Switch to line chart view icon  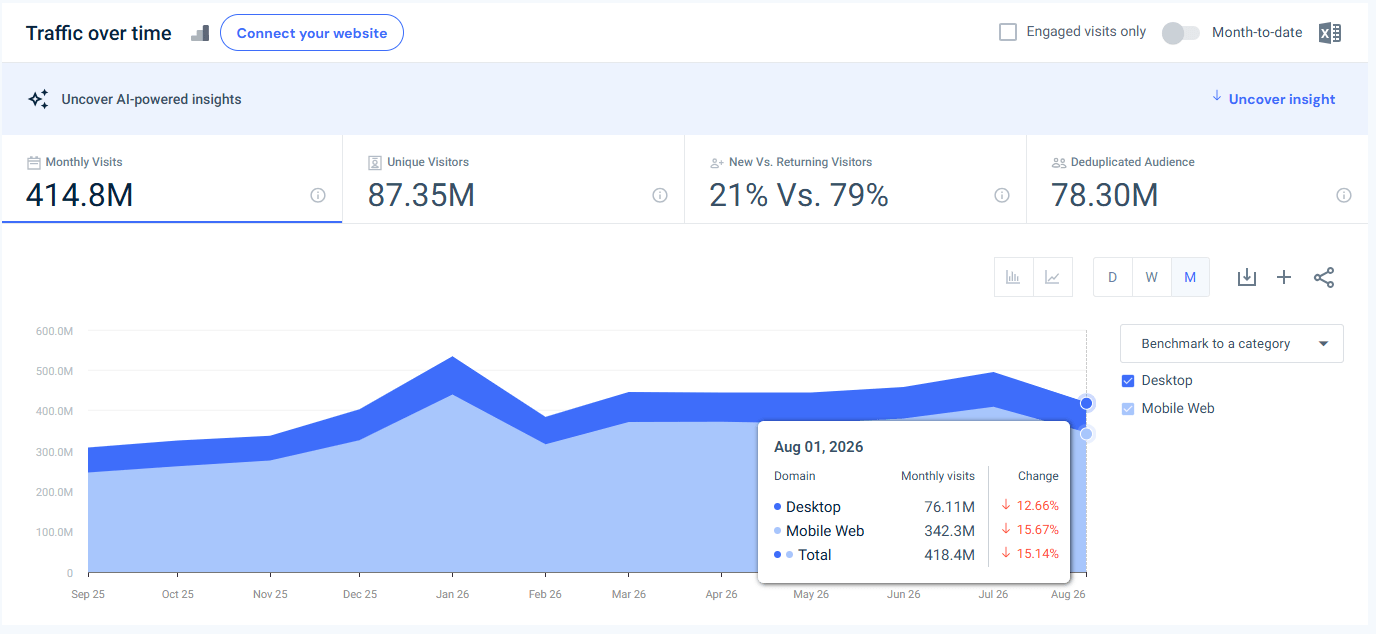1052,277
